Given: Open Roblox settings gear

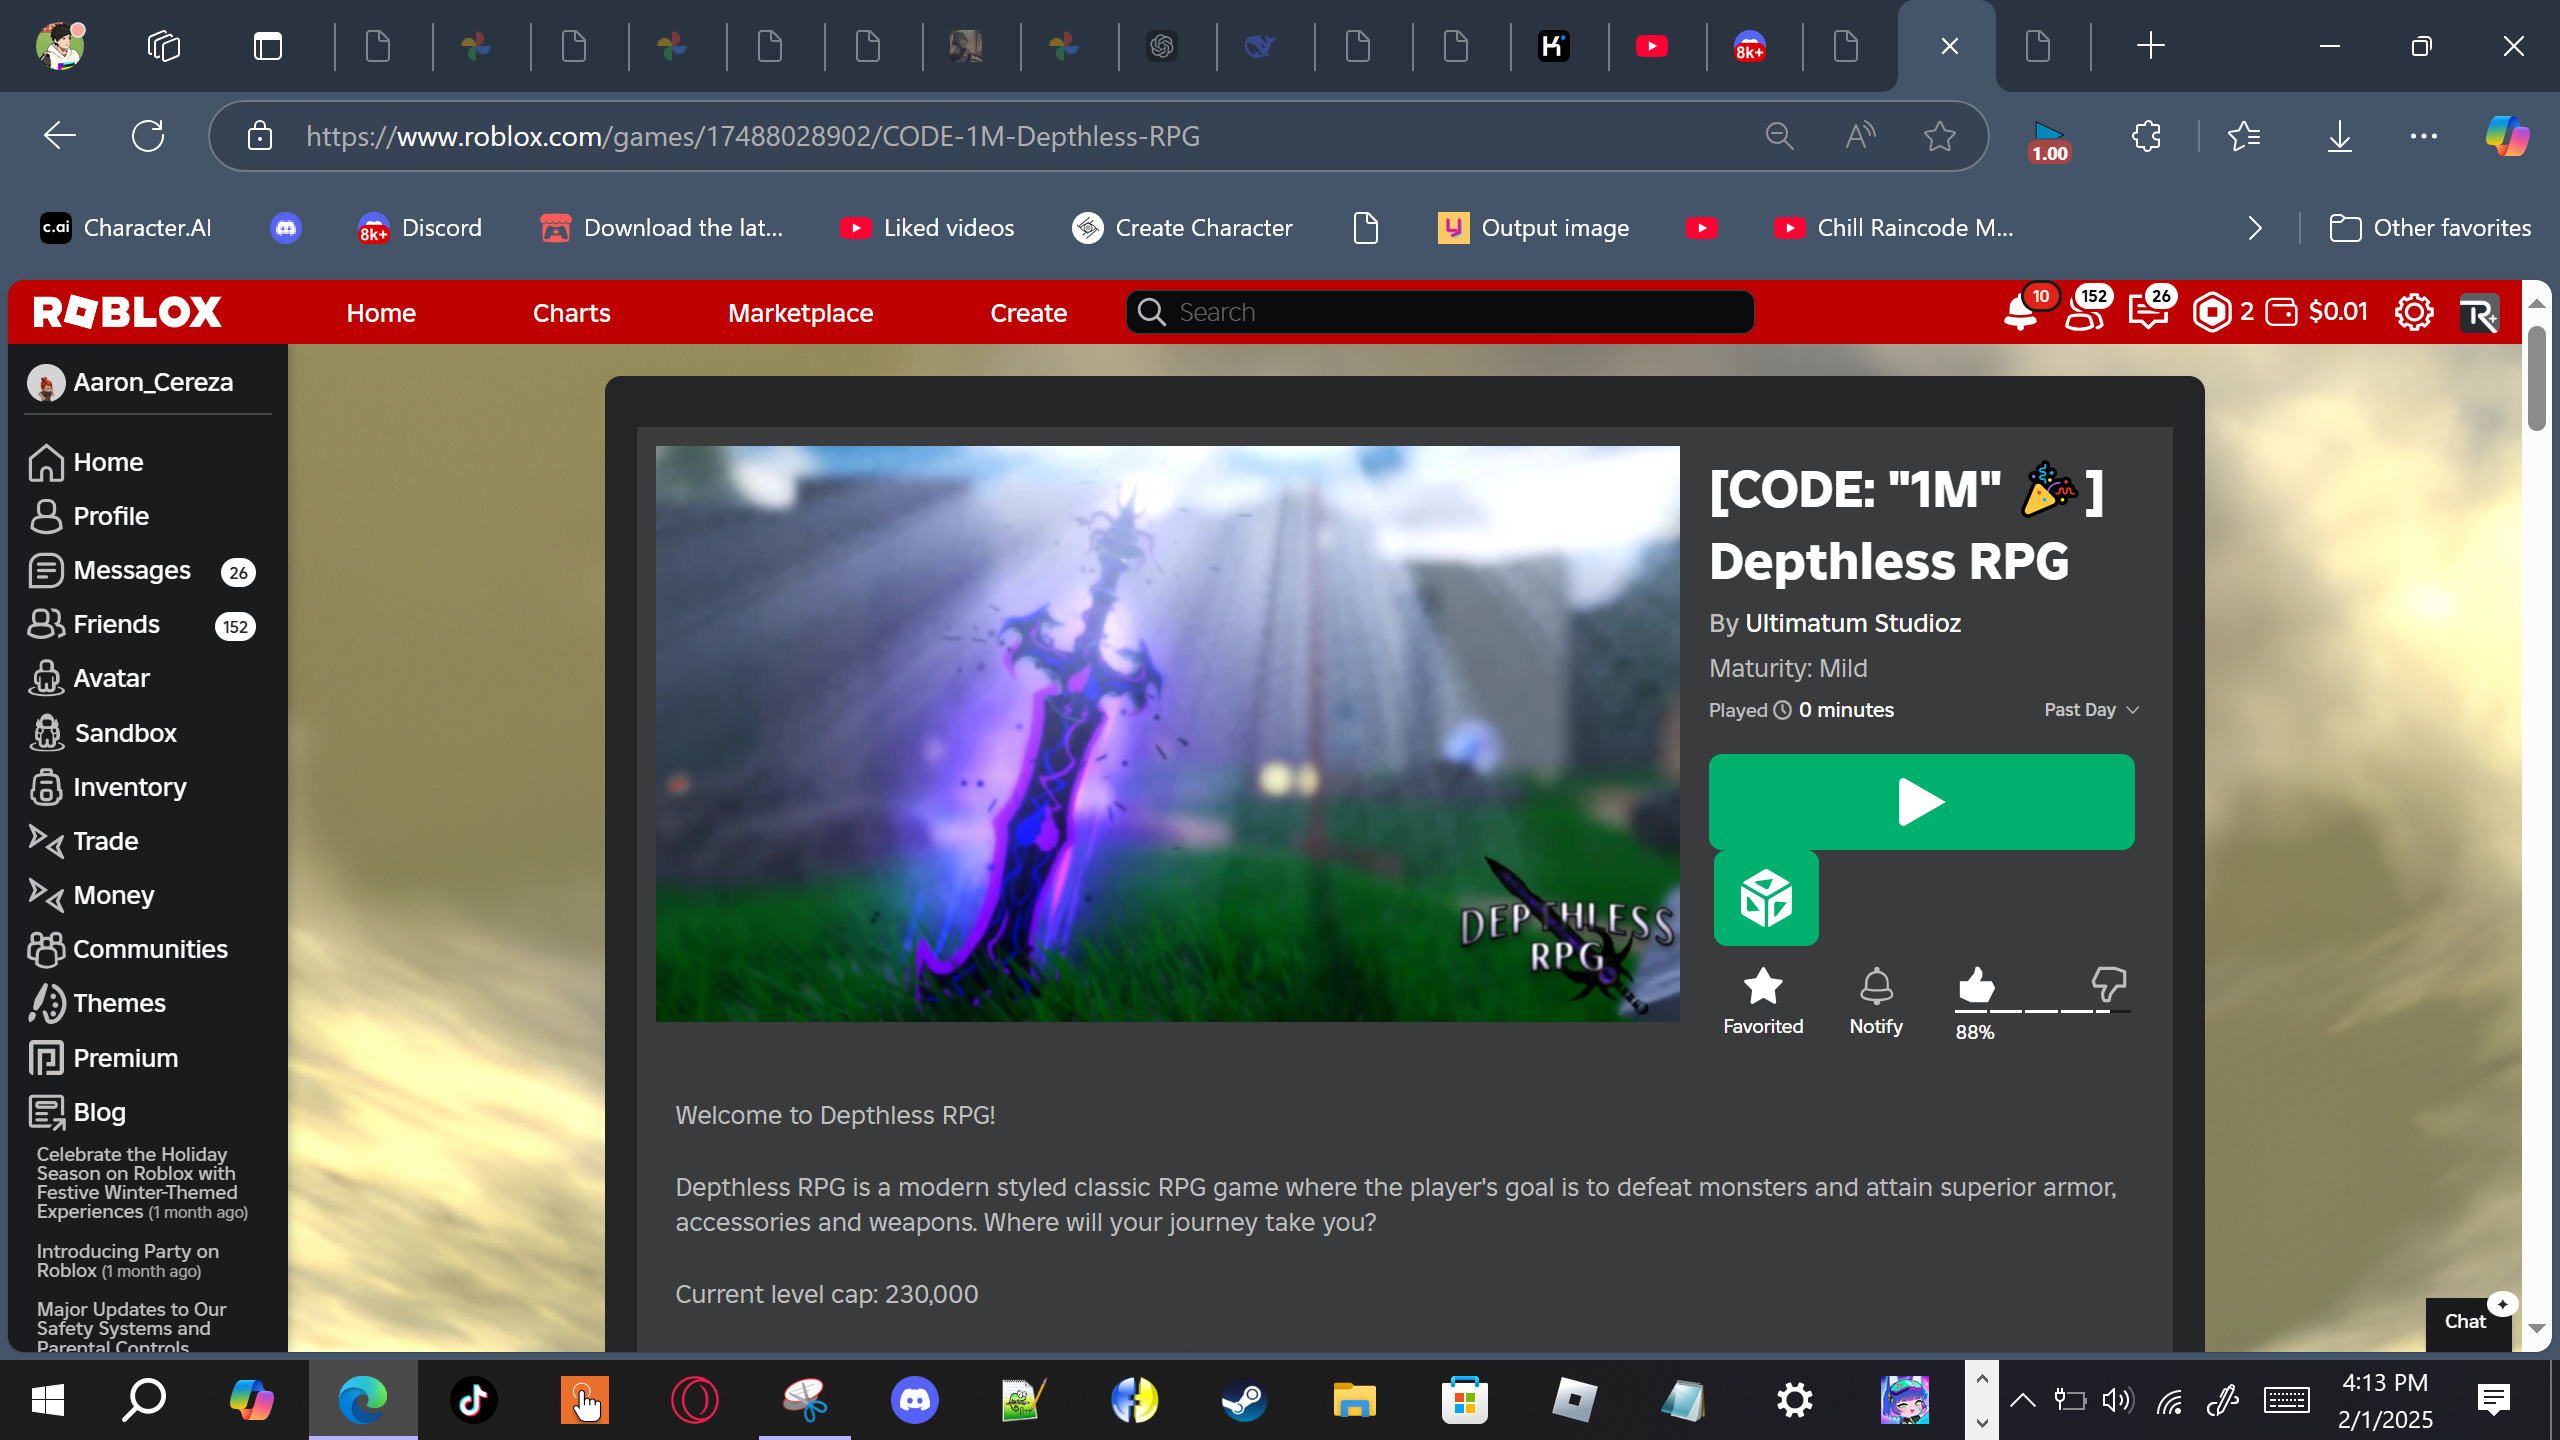Looking at the screenshot, I should coord(2413,312).
